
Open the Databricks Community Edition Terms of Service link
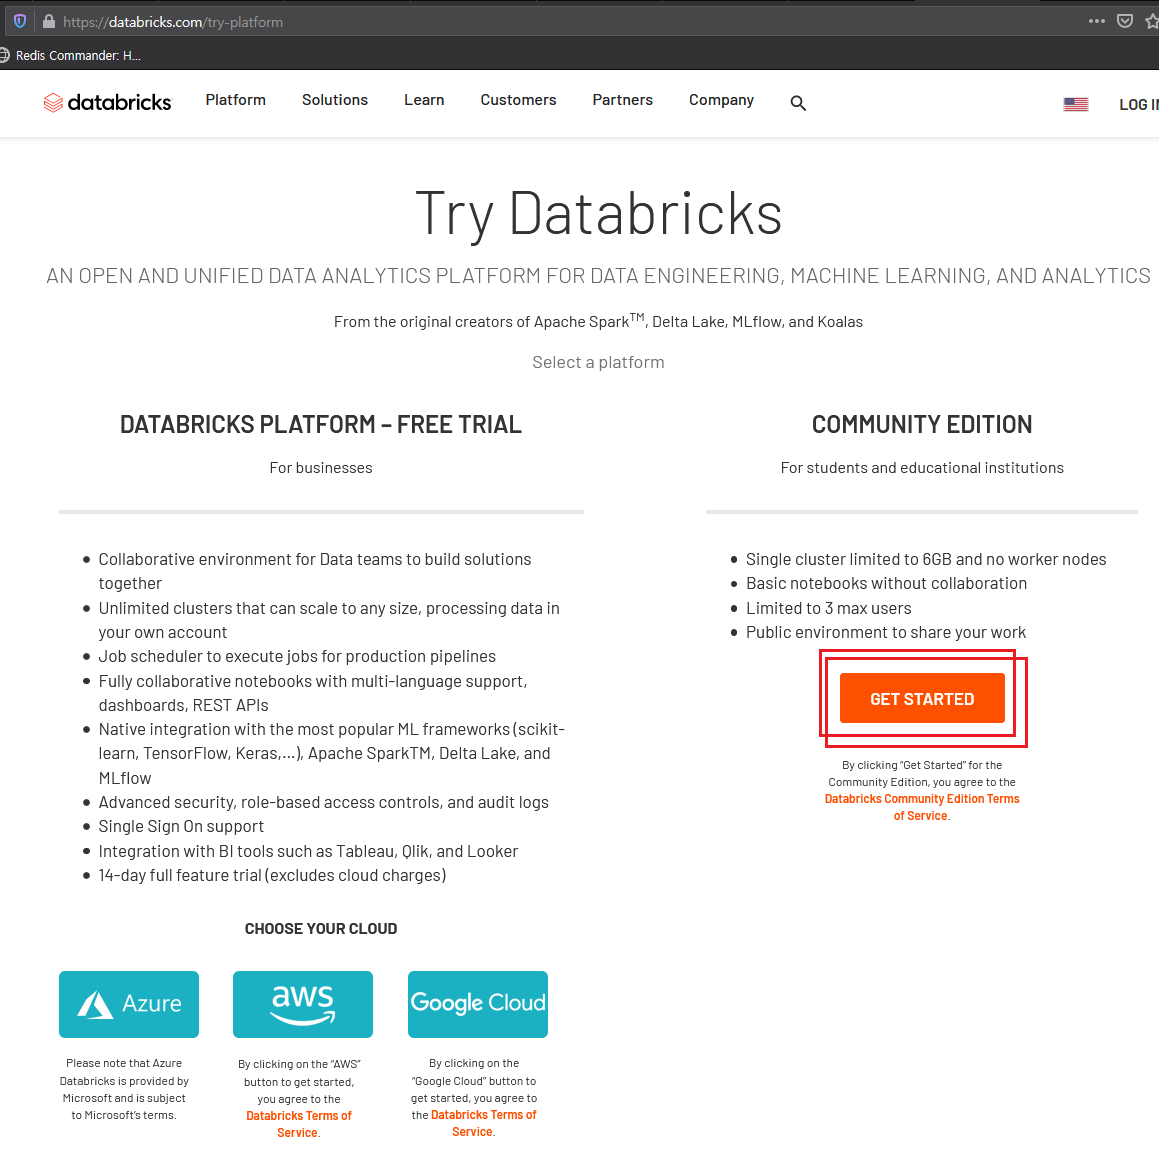click(921, 806)
